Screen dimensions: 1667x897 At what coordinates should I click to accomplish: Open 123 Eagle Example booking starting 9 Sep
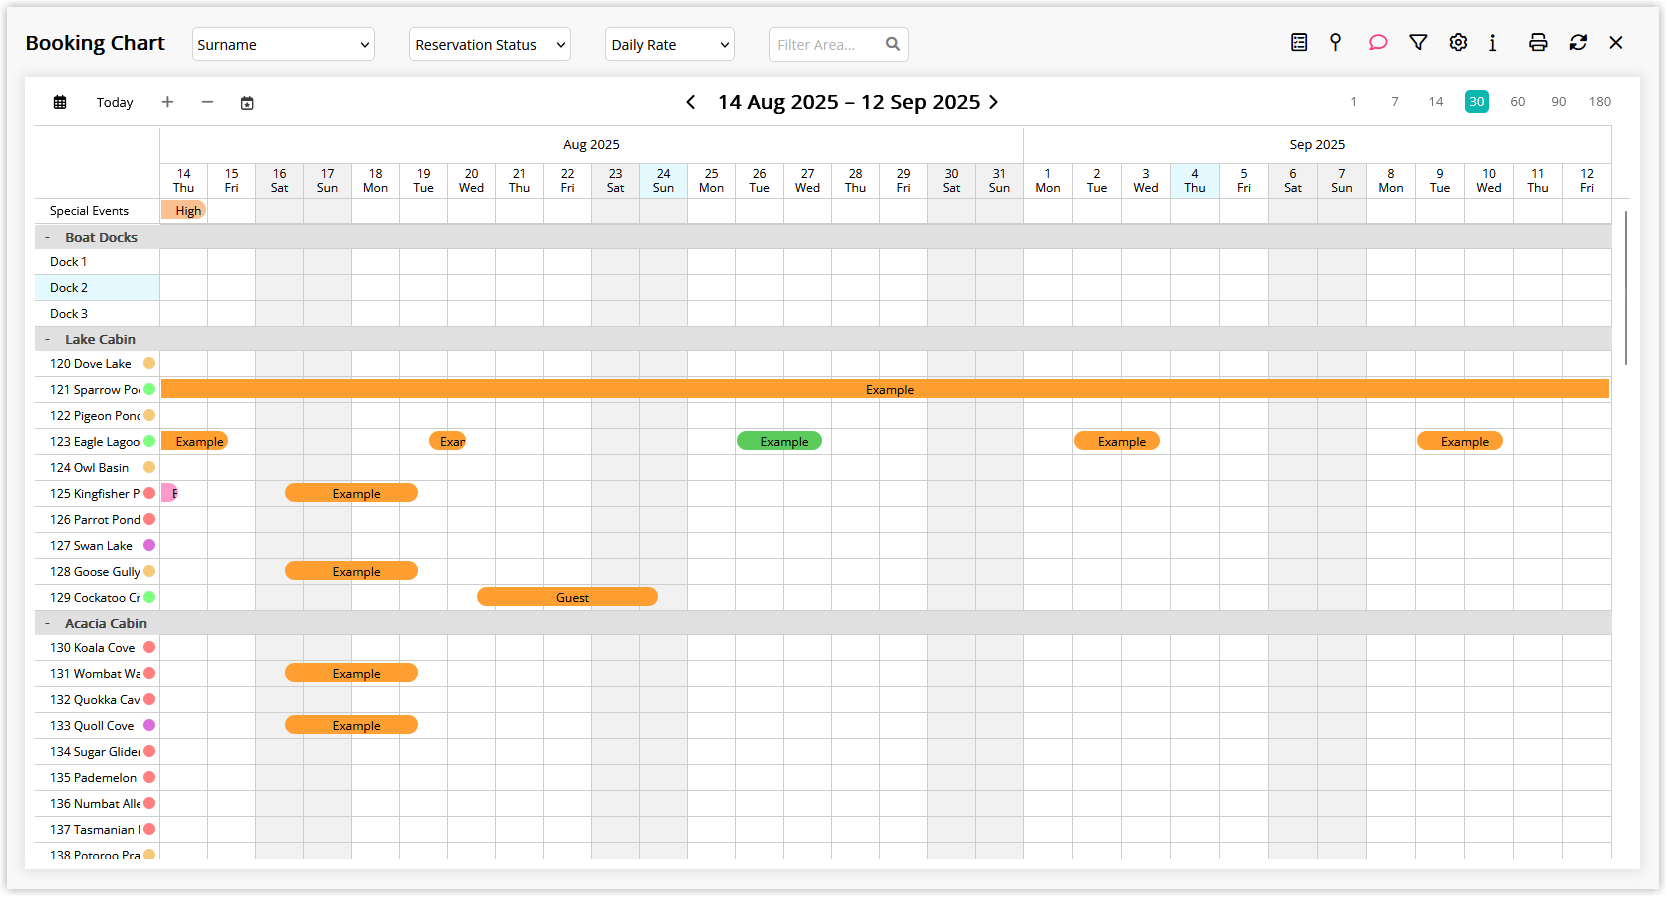click(x=1460, y=441)
